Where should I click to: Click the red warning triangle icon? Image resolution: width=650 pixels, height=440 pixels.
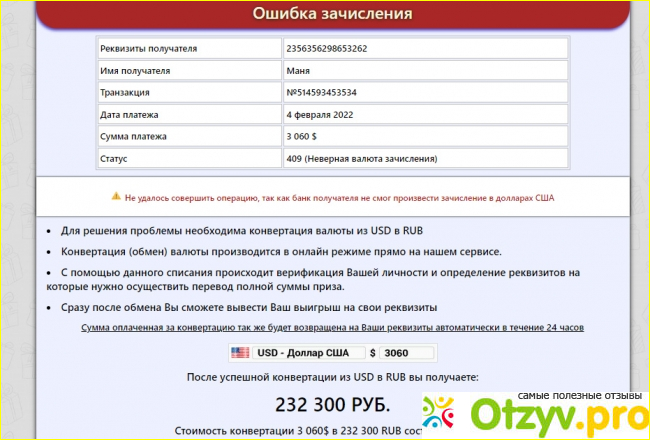coord(116,197)
